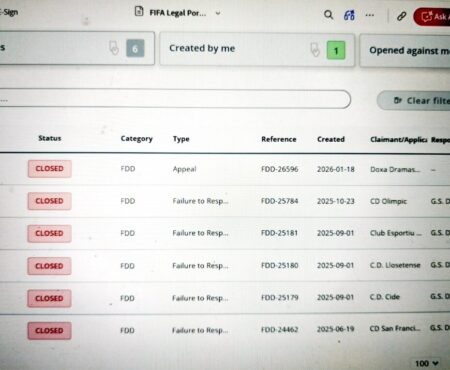Screen dimensions: 450x370
Task: Click FDD category in the Appeal row
Action: click(x=128, y=169)
